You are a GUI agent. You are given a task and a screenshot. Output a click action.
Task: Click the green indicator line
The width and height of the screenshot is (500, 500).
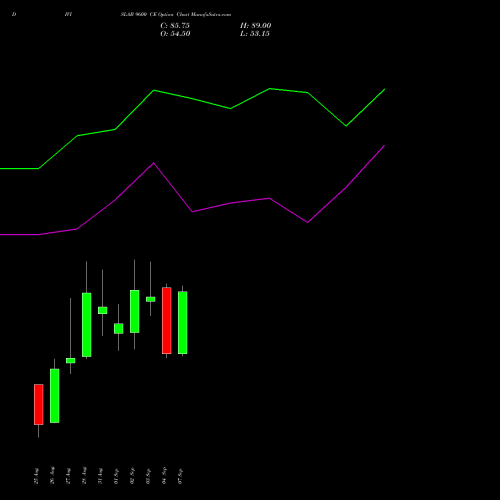[192, 98]
